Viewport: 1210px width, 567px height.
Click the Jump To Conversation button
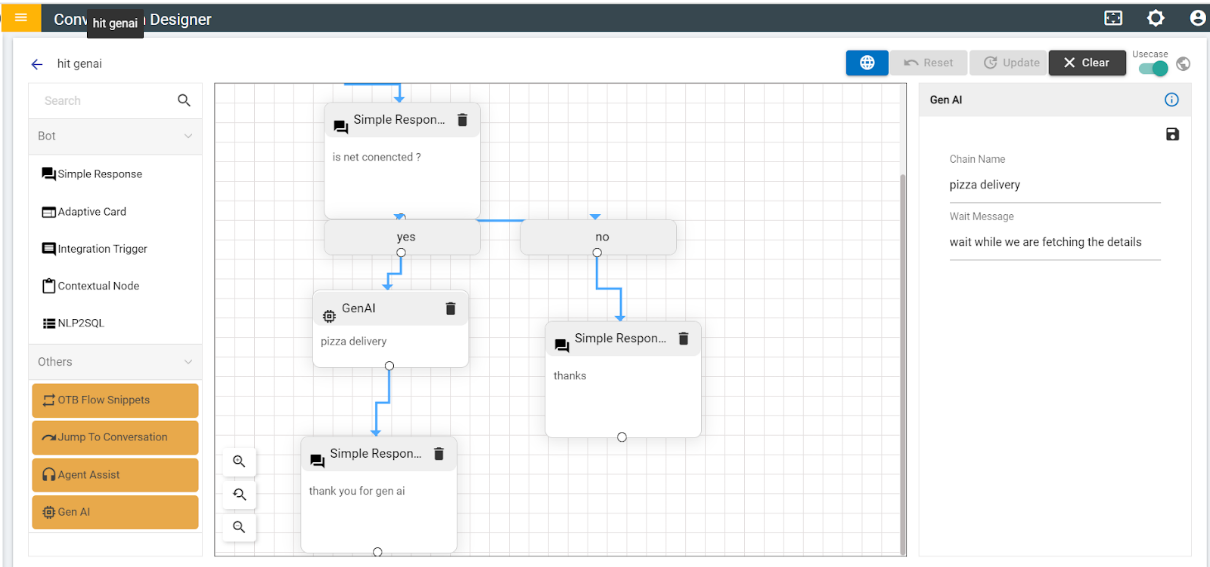click(x=115, y=437)
